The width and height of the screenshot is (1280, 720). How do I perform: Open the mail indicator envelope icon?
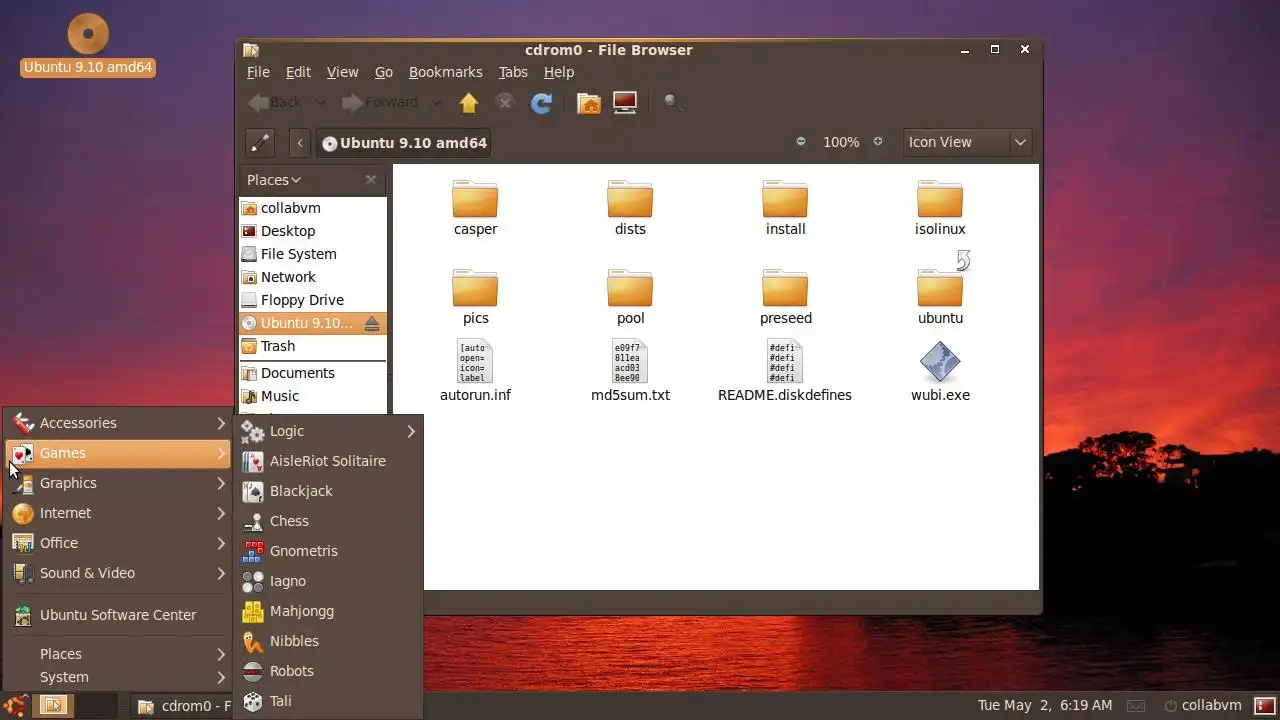[1135, 706]
